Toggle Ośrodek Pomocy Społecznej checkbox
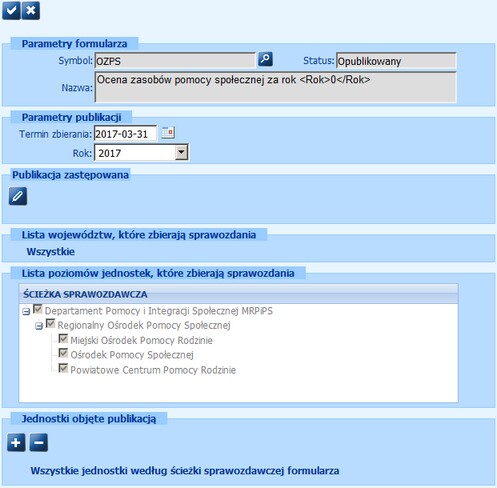The height and width of the screenshot is (488, 497). 63,353
